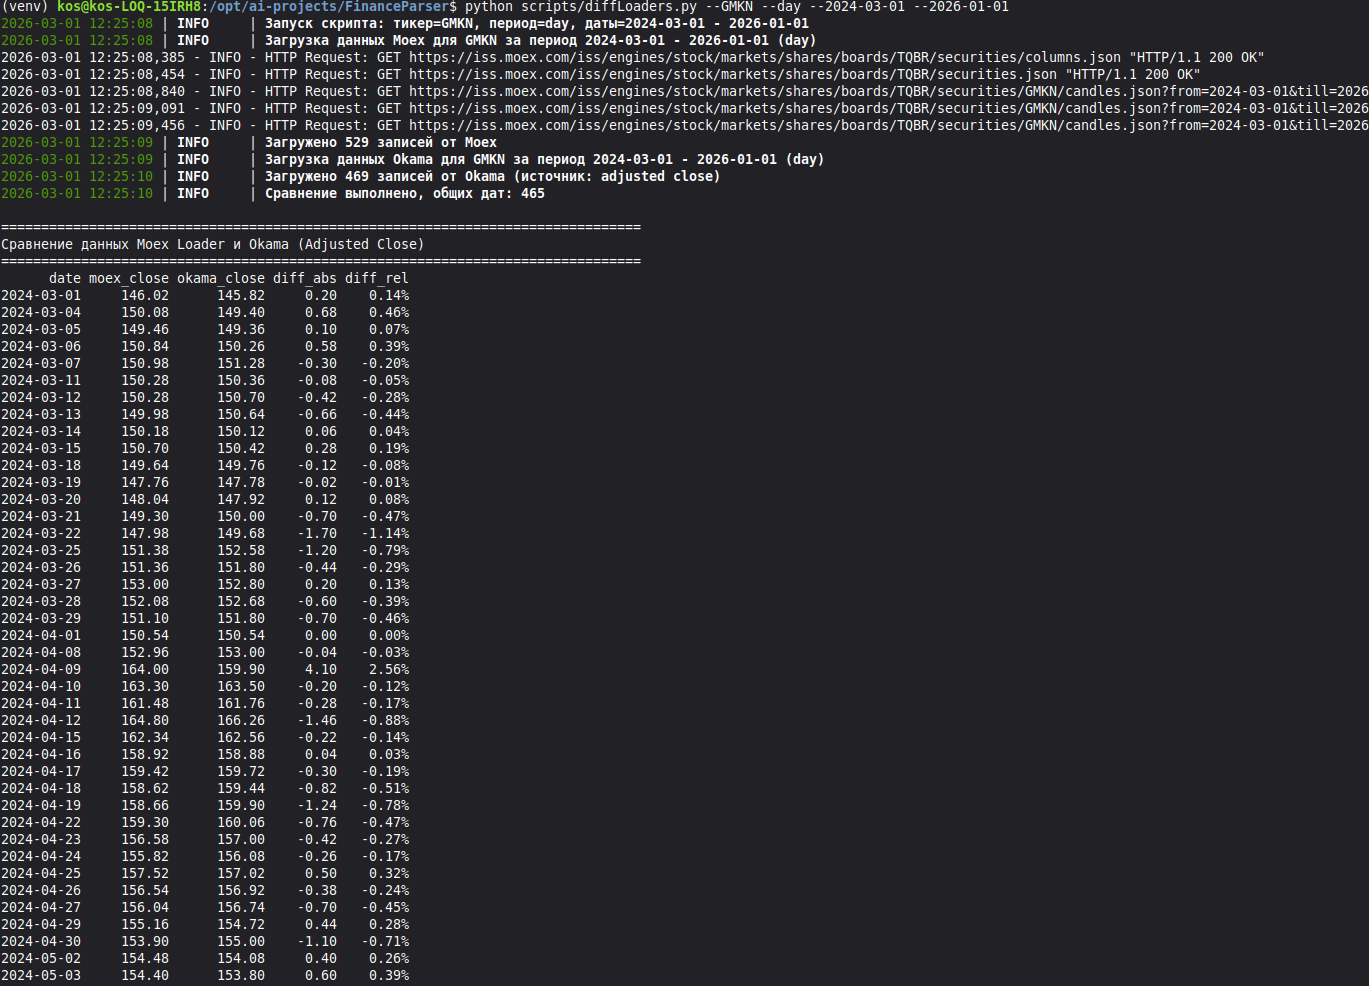This screenshot has width=1369, height=986.
Task: Click the okama_close column header
Action: point(220,278)
